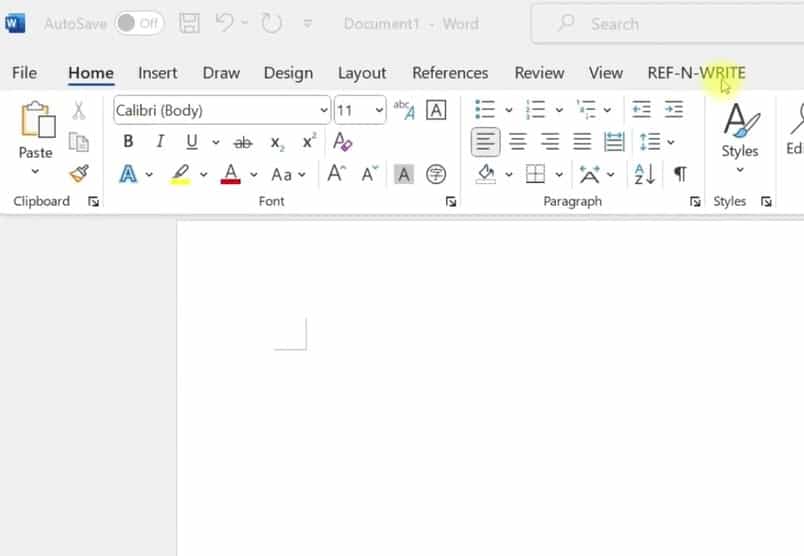Click the Sort A to Z icon

[645, 174]
